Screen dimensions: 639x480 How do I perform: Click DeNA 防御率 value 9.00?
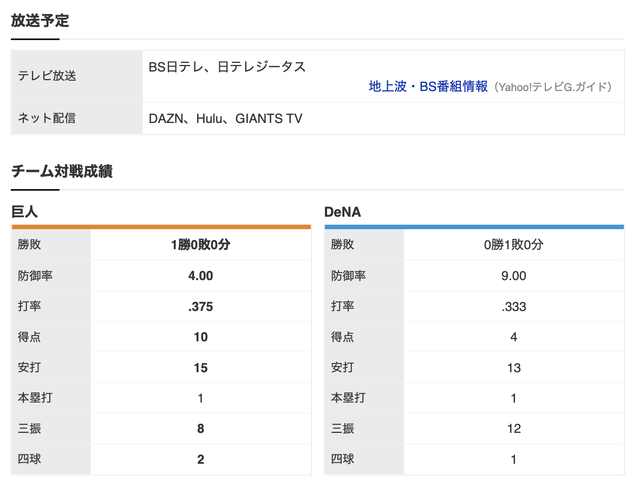[x=513, y=276]
